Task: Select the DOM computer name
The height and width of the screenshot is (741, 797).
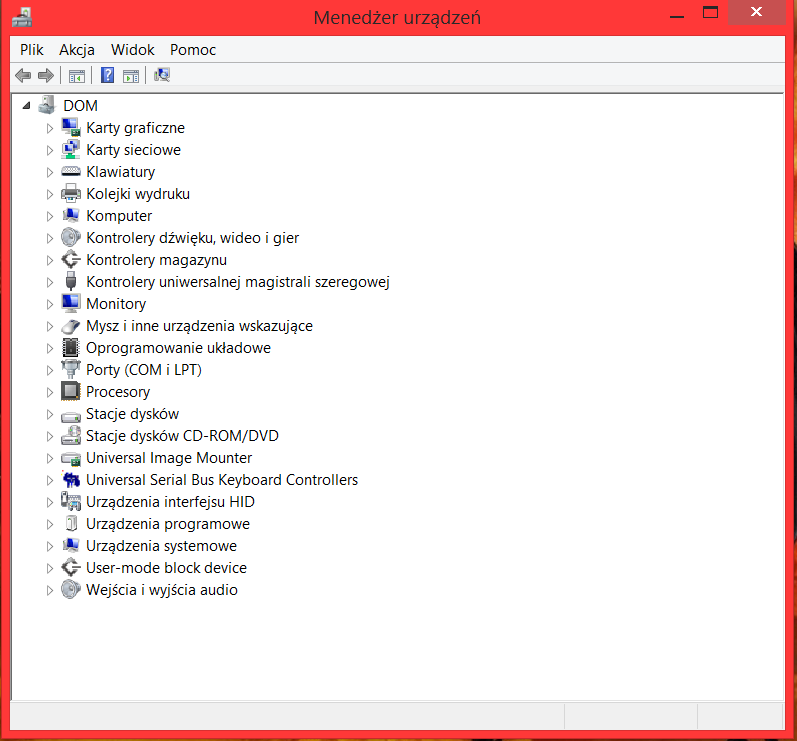Action: pyautogui.click(x=80, y=106)
